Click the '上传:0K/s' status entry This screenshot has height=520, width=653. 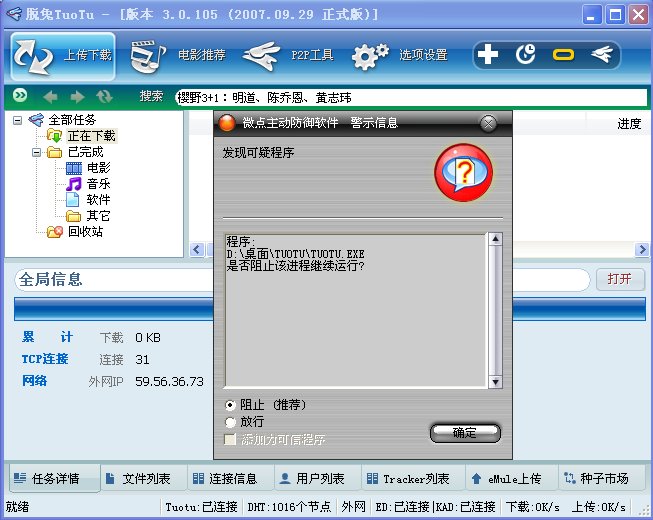598,507
